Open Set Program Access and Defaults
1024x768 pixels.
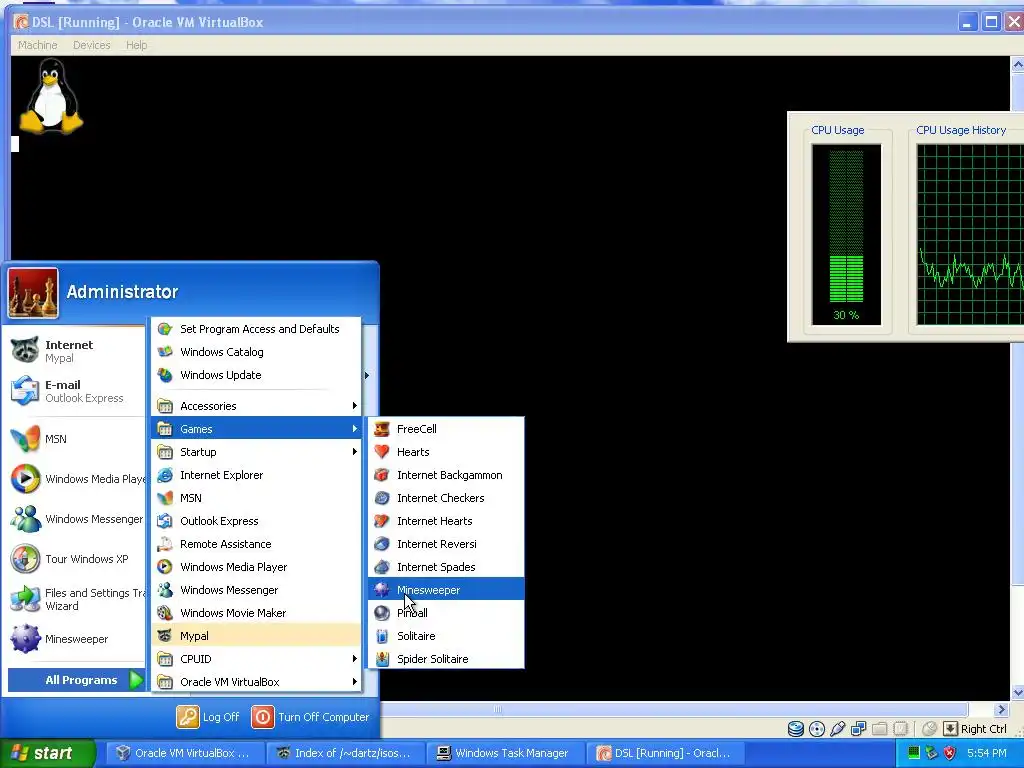(256, 329)
